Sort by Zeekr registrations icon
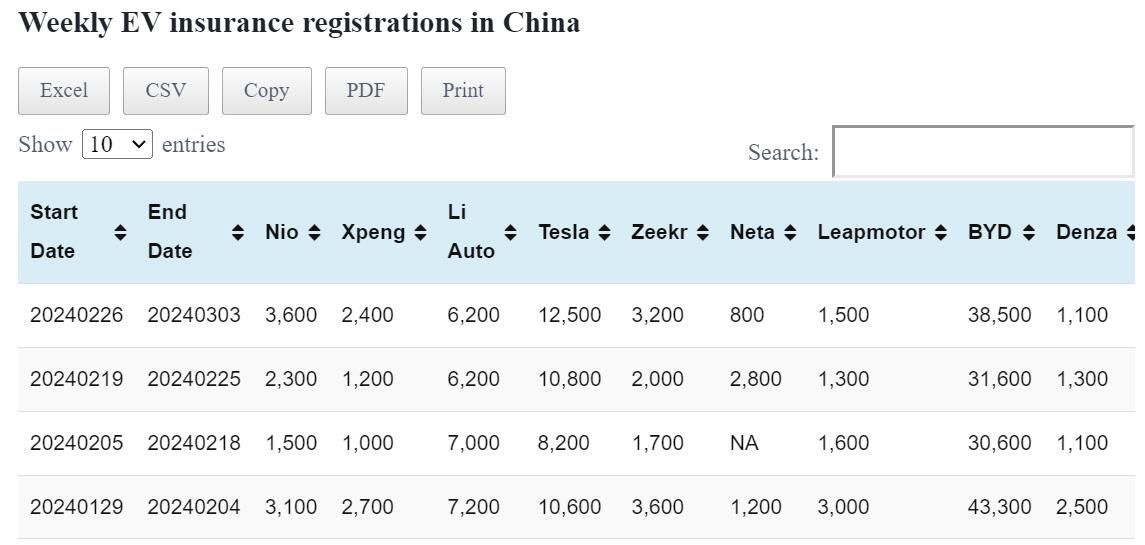This screenshot has height=545, width=1145. (703, 232)
